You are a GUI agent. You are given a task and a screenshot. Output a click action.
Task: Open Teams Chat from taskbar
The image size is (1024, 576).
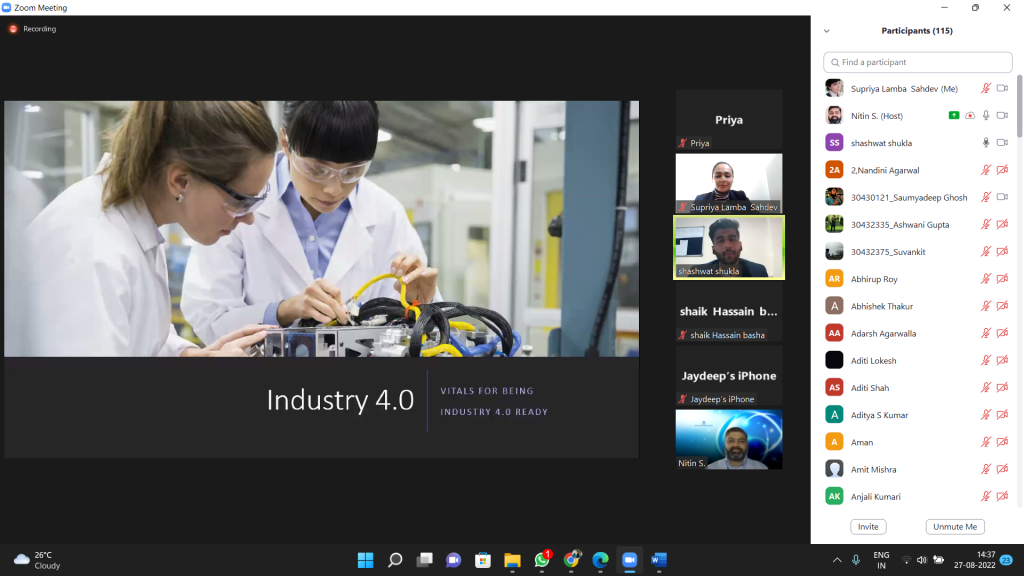(x=453, y=560)
